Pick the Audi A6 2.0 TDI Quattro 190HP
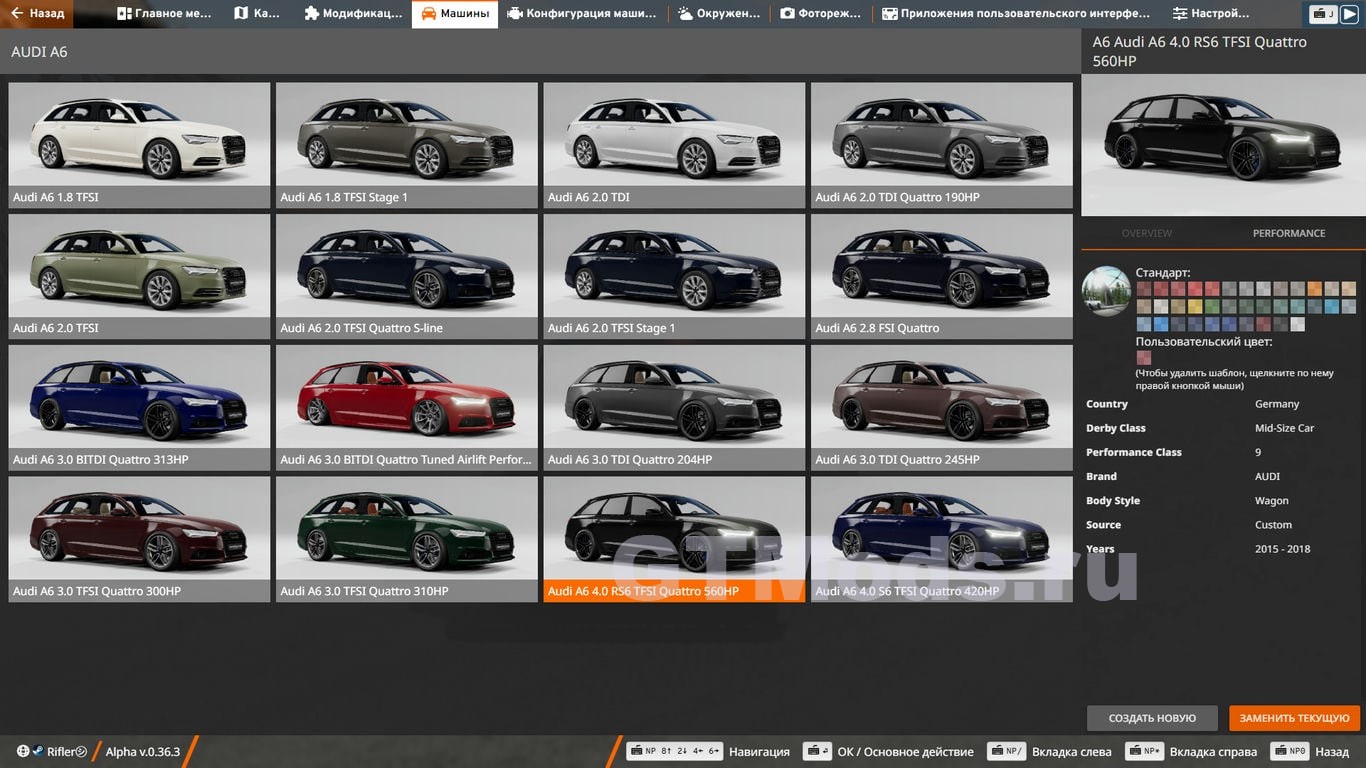The width and height of the screenshot is (1366, 768). pyautogui.click(x=942, y=145)
